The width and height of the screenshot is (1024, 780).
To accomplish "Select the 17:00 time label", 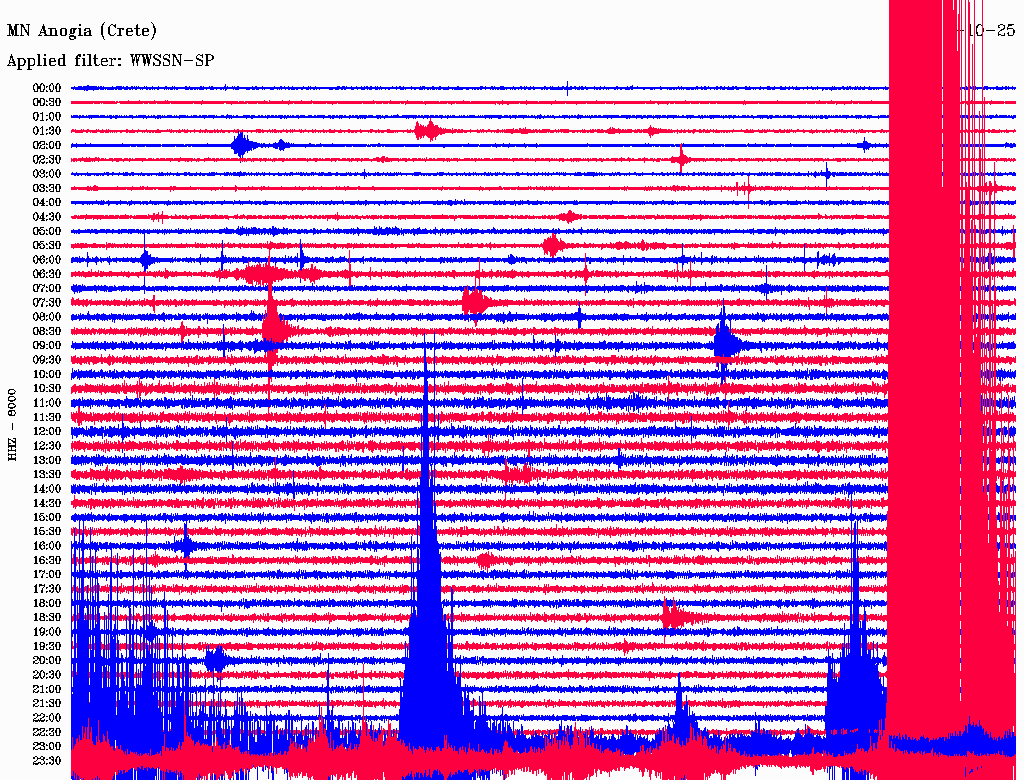I will [x=47, y=574].
